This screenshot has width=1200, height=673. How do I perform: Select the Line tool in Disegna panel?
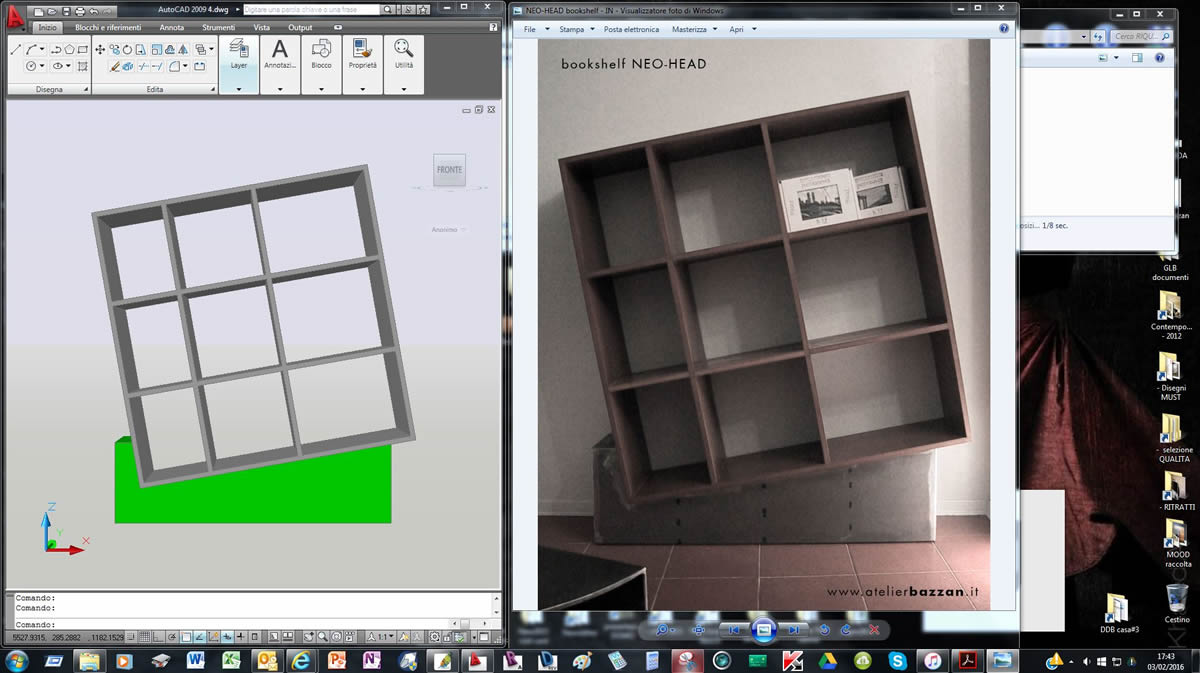point(16,49)
